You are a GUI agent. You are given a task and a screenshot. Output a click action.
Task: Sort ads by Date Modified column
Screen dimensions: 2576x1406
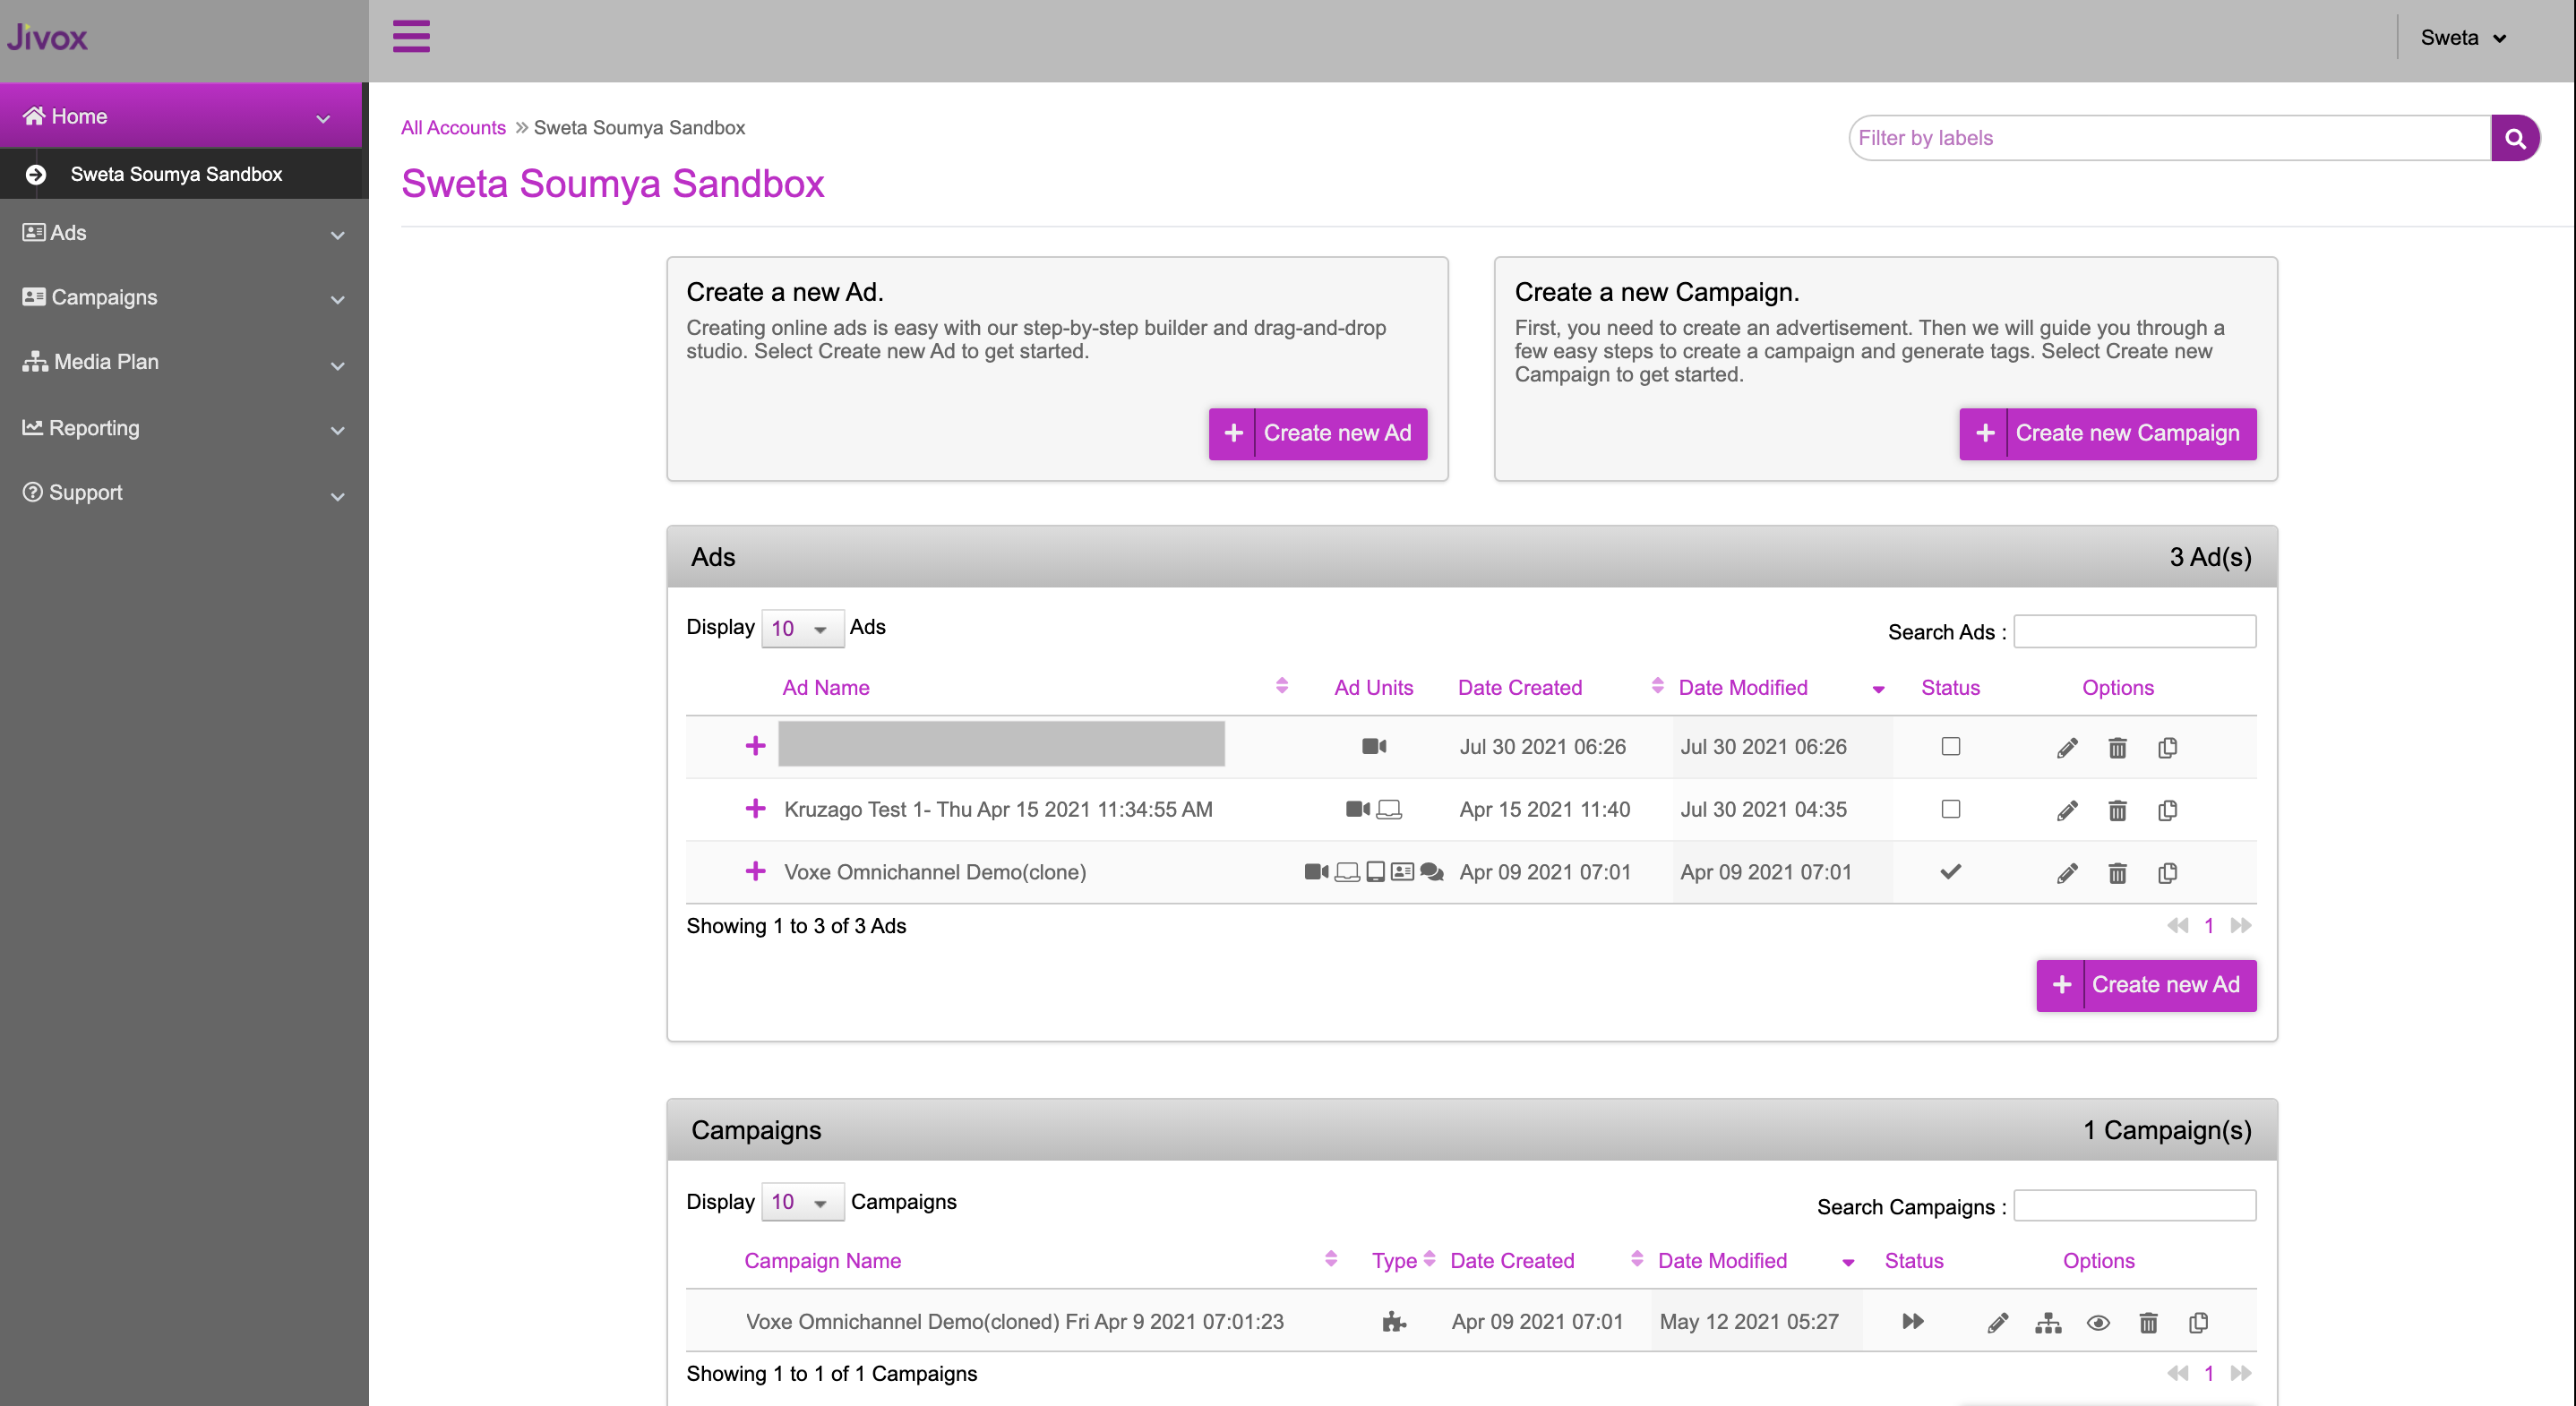(x=1742, y=688)
